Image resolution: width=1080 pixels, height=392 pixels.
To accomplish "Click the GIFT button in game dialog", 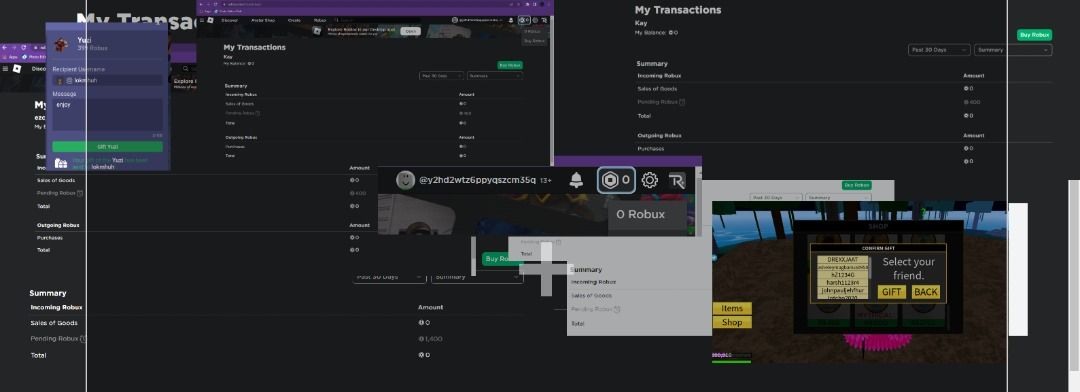I will tap(892, 291).
